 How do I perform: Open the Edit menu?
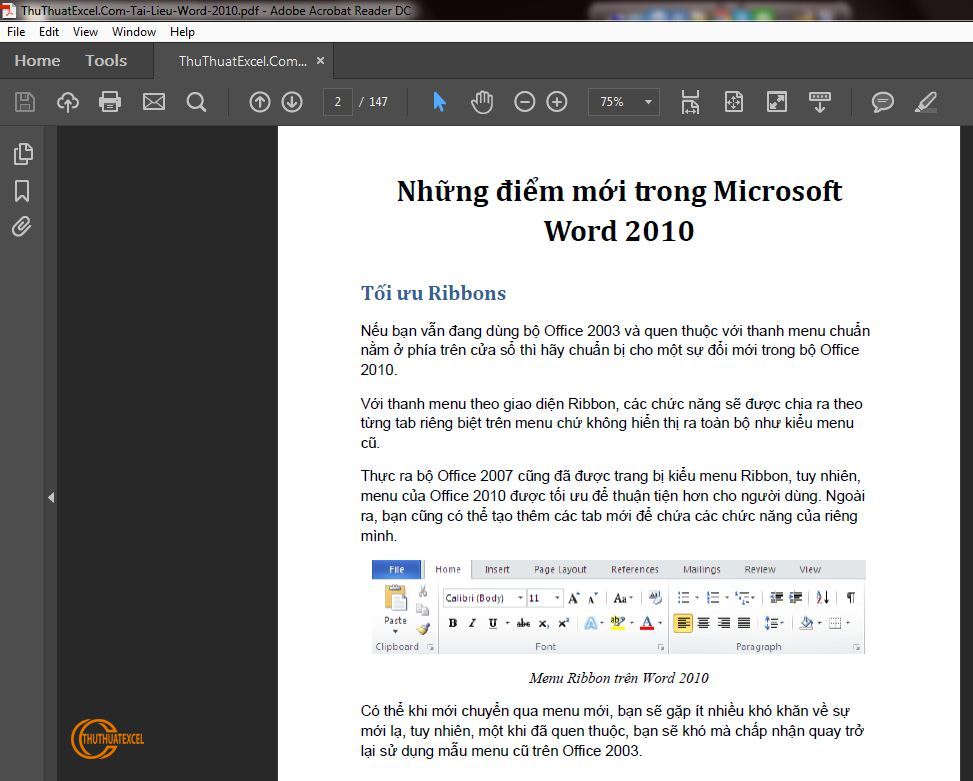48,32
